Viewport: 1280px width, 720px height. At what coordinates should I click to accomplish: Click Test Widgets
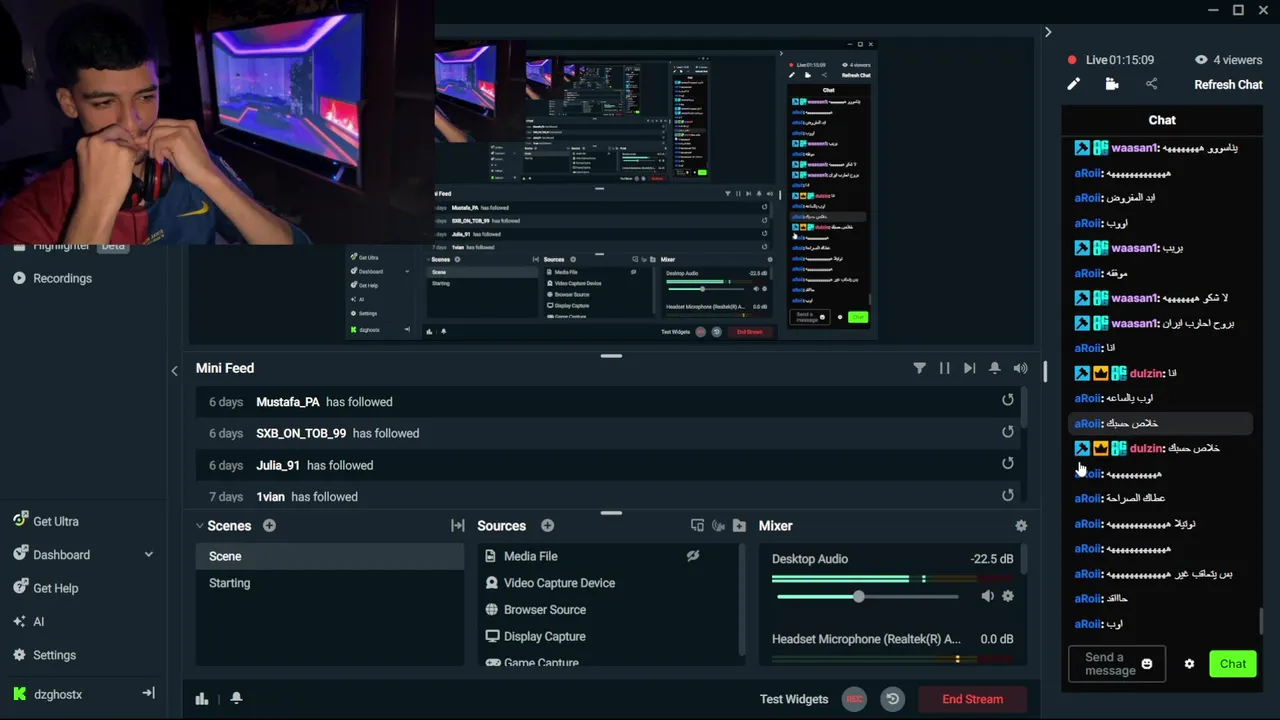(x=794, y=699)
